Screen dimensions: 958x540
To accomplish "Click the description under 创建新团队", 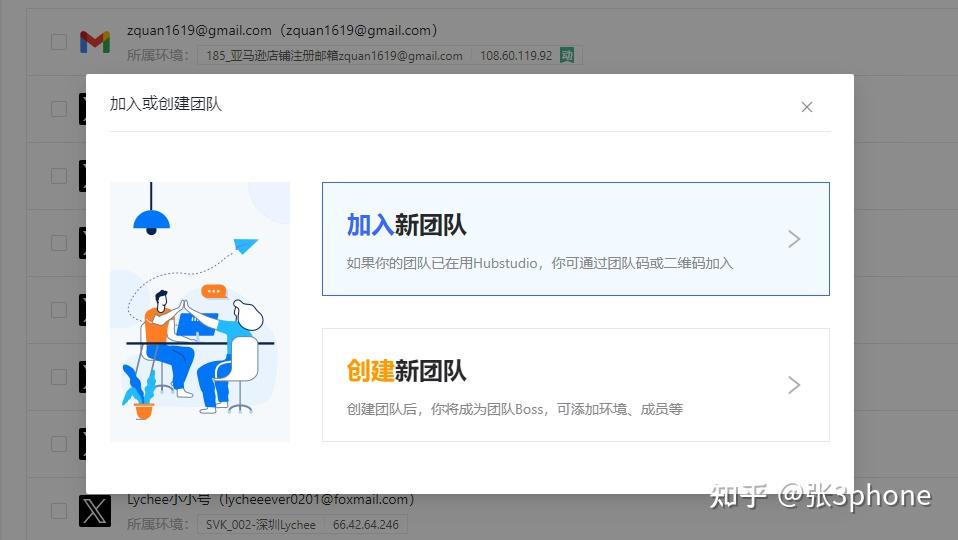I will [514, 409].
